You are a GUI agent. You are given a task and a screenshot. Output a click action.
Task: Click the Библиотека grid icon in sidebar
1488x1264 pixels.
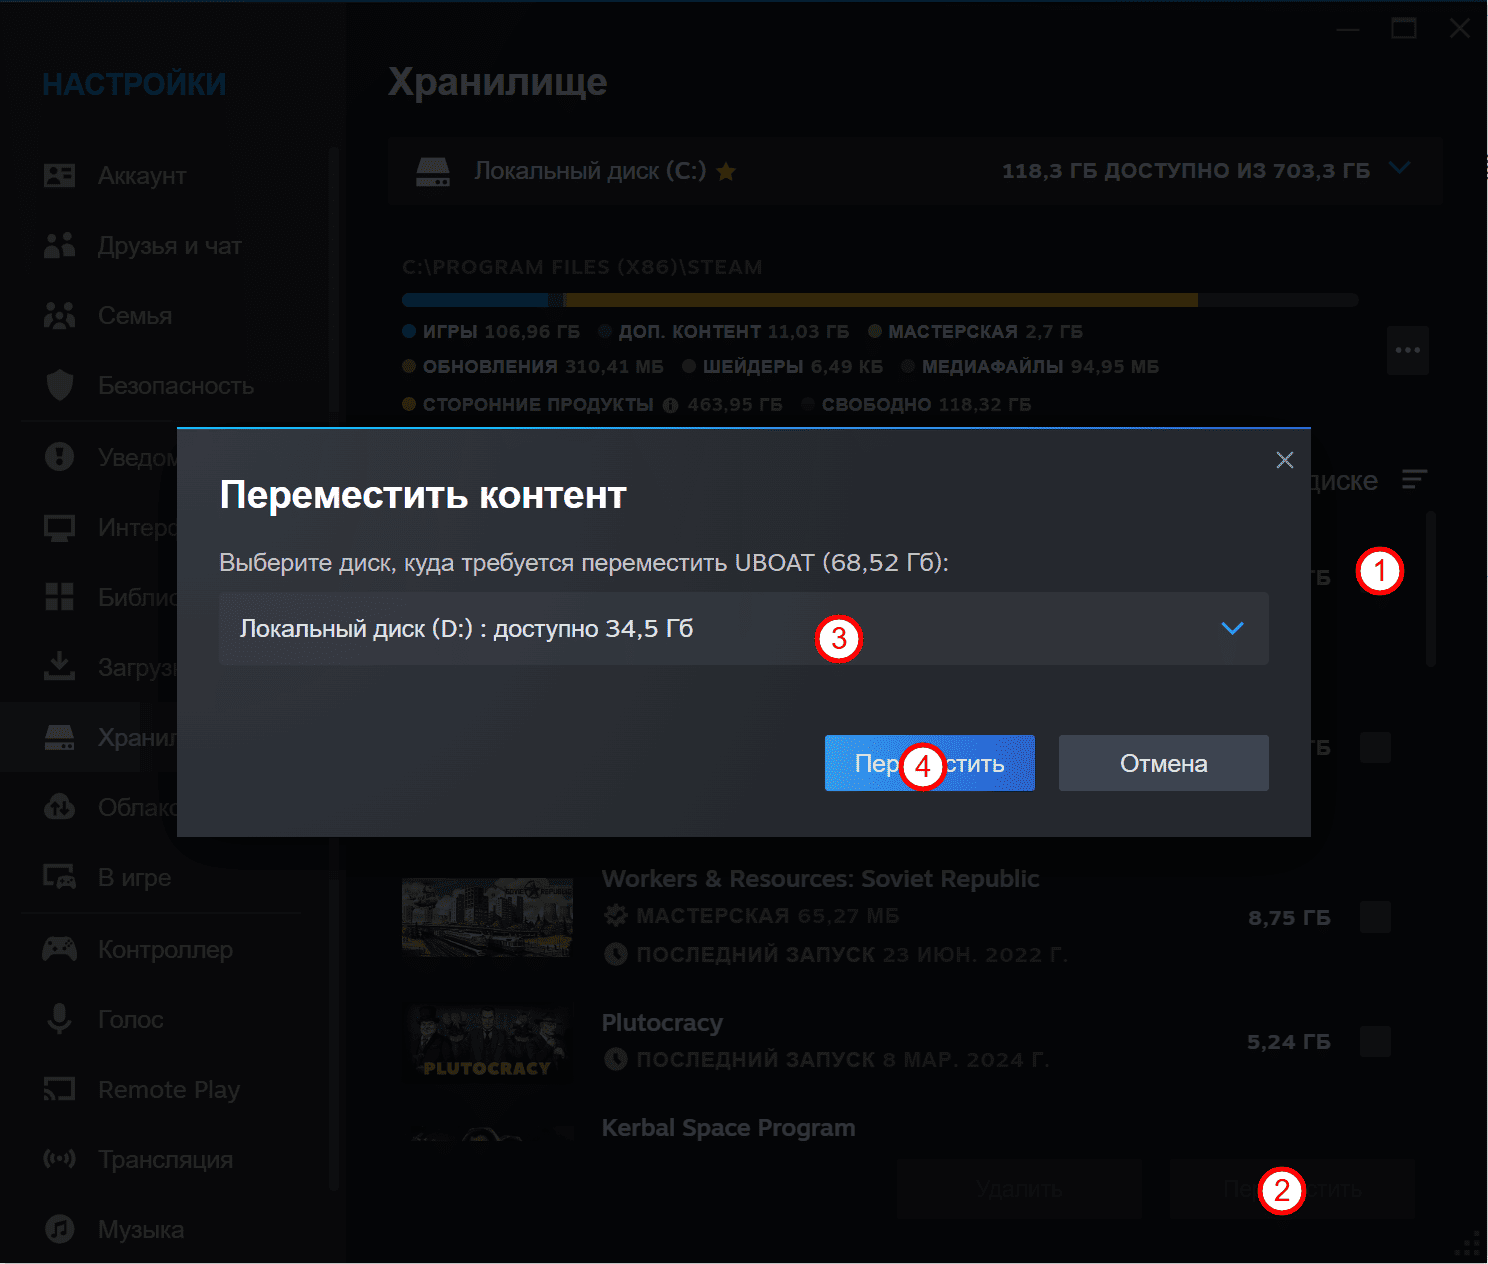click(59, 597)
